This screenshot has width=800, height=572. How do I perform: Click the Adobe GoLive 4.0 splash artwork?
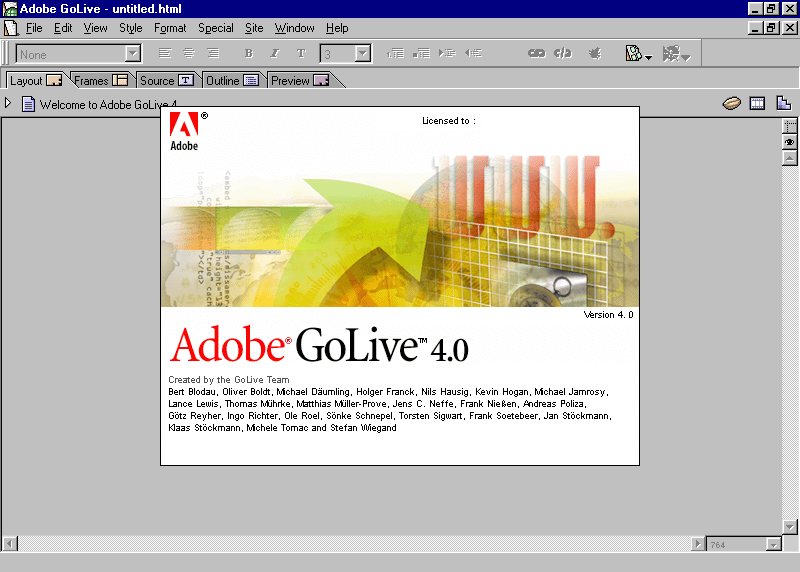tap(400, 231)
